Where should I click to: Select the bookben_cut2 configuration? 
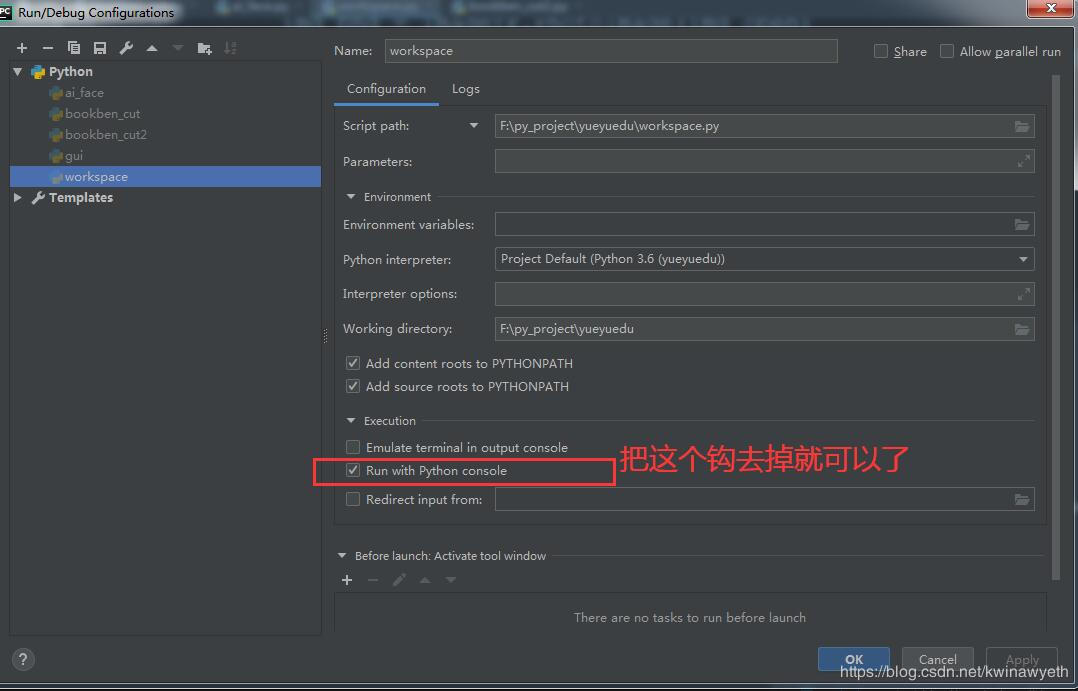[105, 135]
